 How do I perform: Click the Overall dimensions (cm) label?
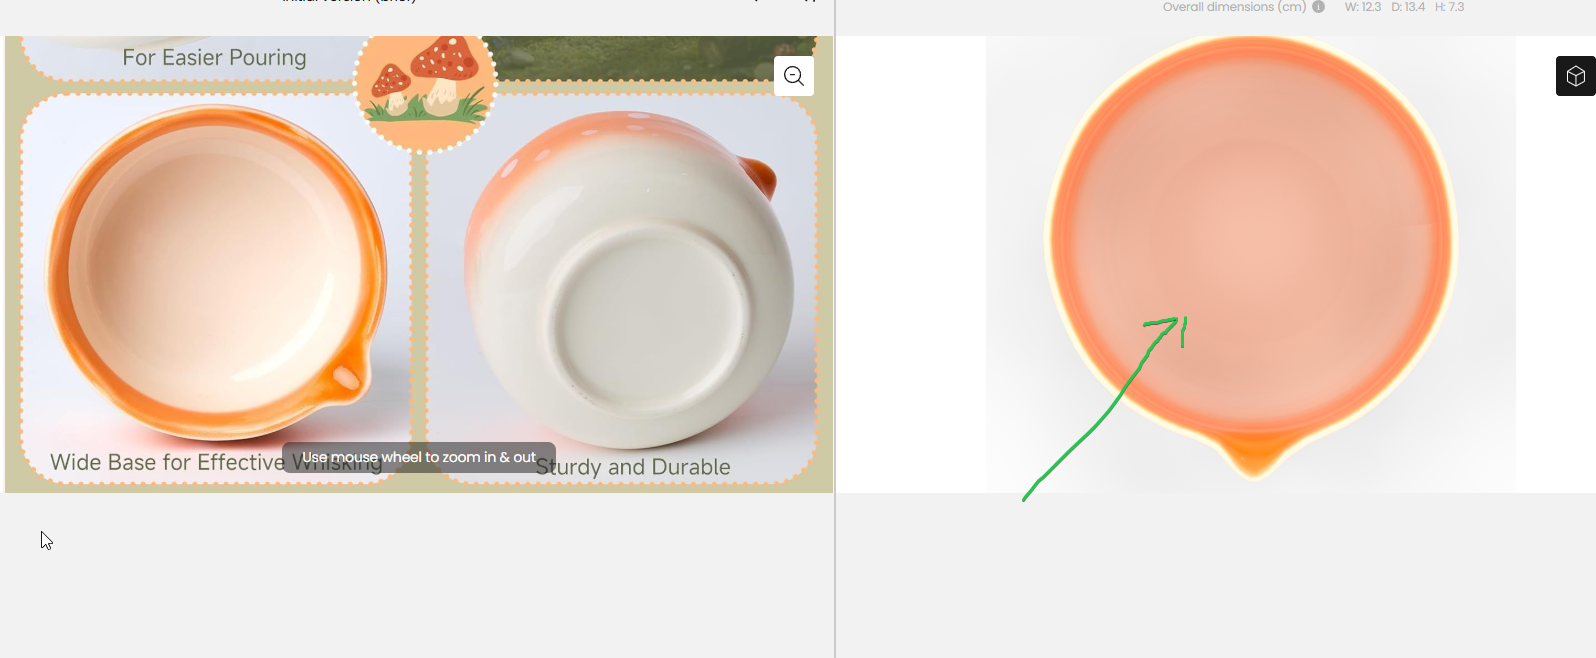pos(1234,7)
